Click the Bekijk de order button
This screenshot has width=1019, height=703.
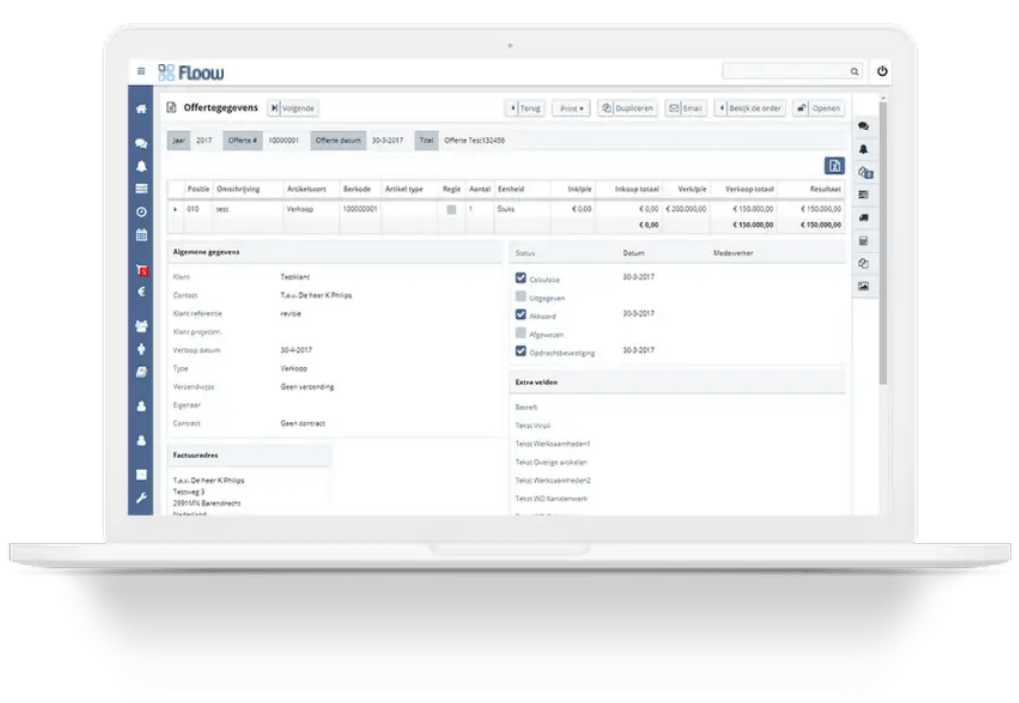coord(749,108)
